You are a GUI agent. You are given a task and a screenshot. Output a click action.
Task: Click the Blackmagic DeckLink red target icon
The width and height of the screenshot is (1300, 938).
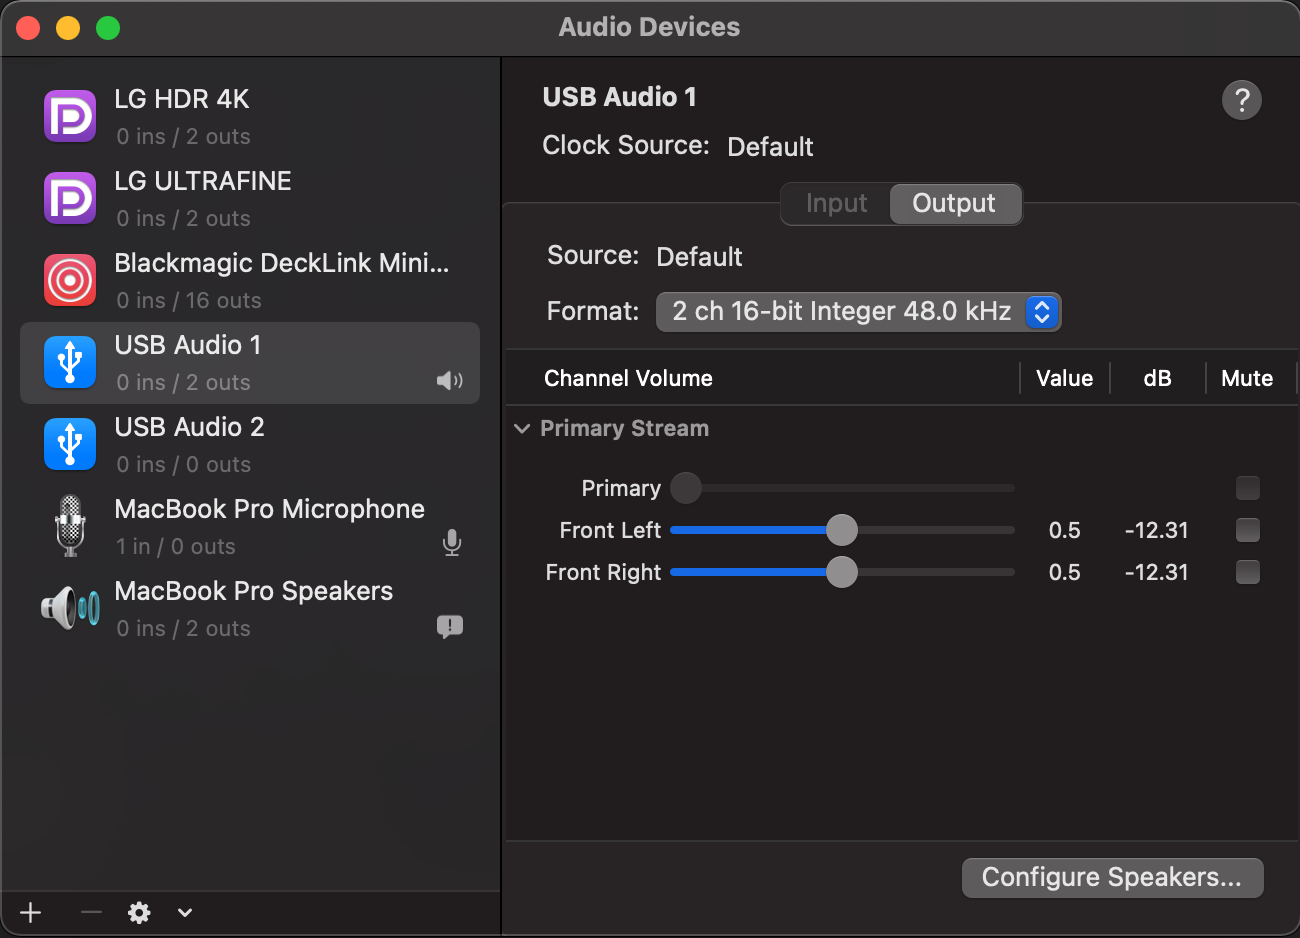pos(70,281)
